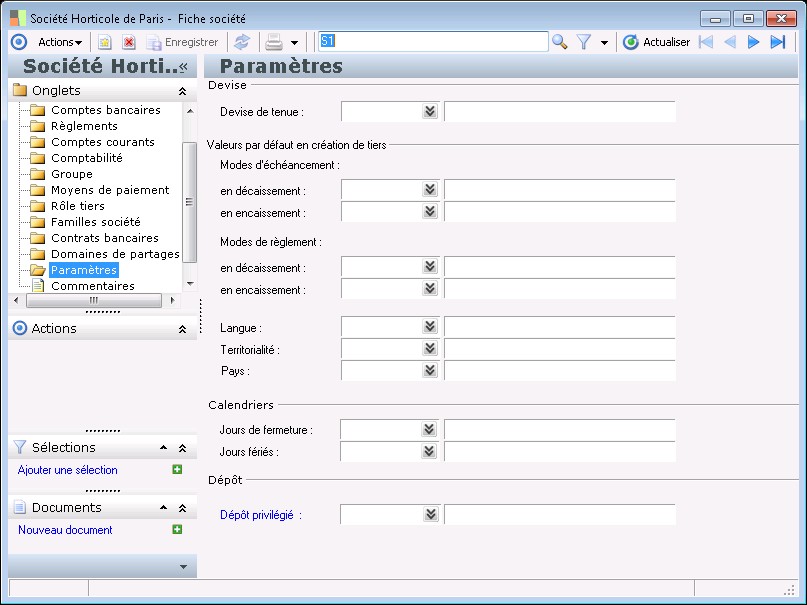Select Moyens de paiement

[x=110, y=190]
